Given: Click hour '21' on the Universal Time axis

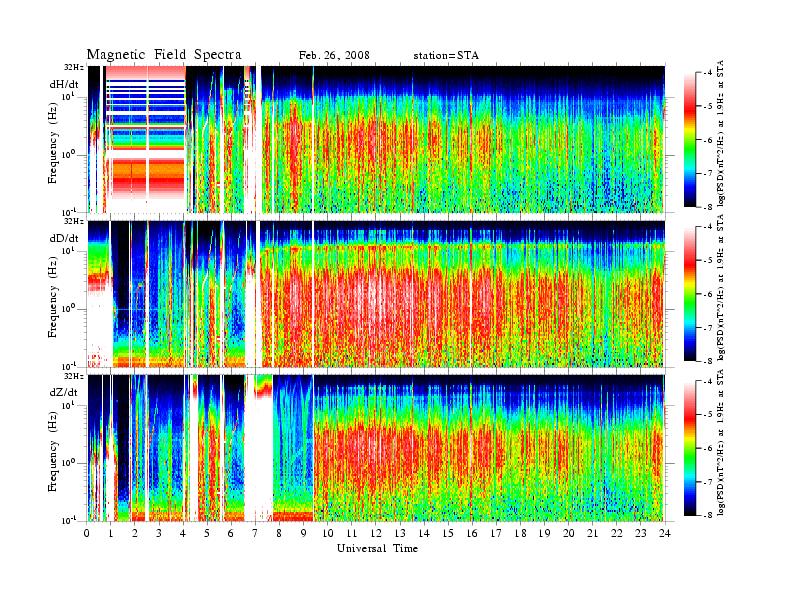Looking at the screenshot, I should pyautogui.click(x=592, y=534).
